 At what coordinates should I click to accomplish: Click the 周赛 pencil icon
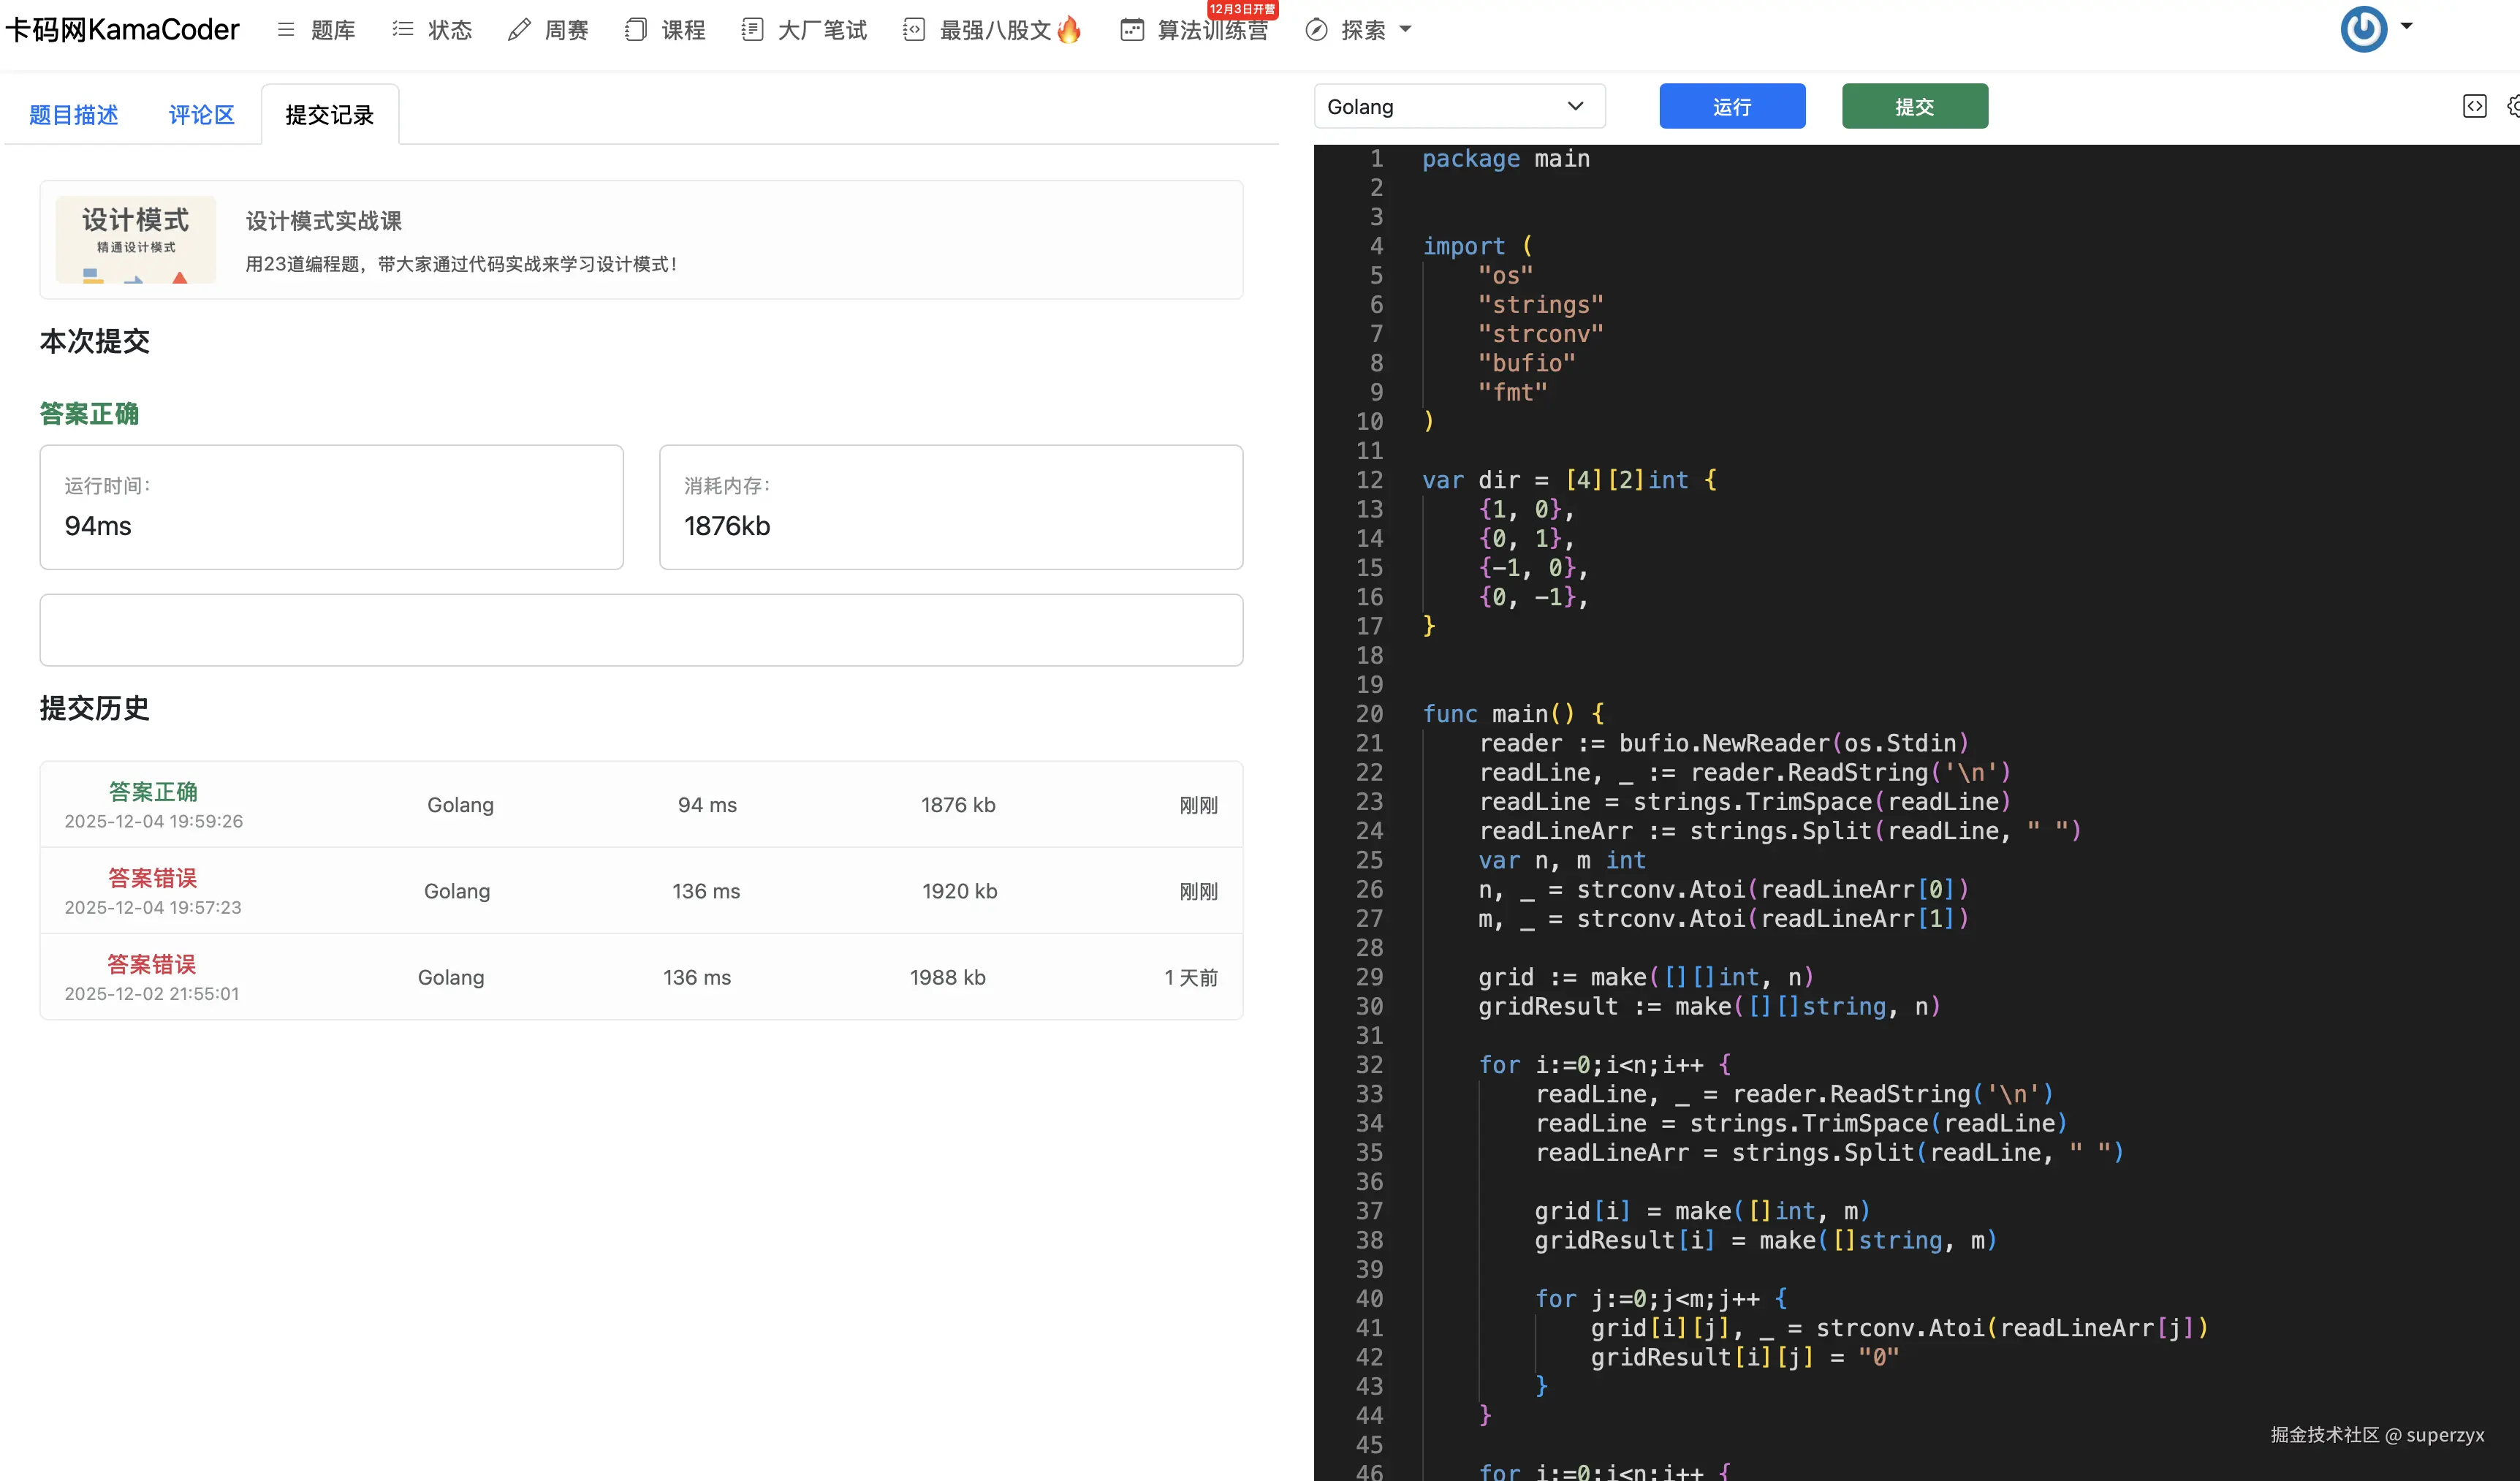tap(519, 30)
